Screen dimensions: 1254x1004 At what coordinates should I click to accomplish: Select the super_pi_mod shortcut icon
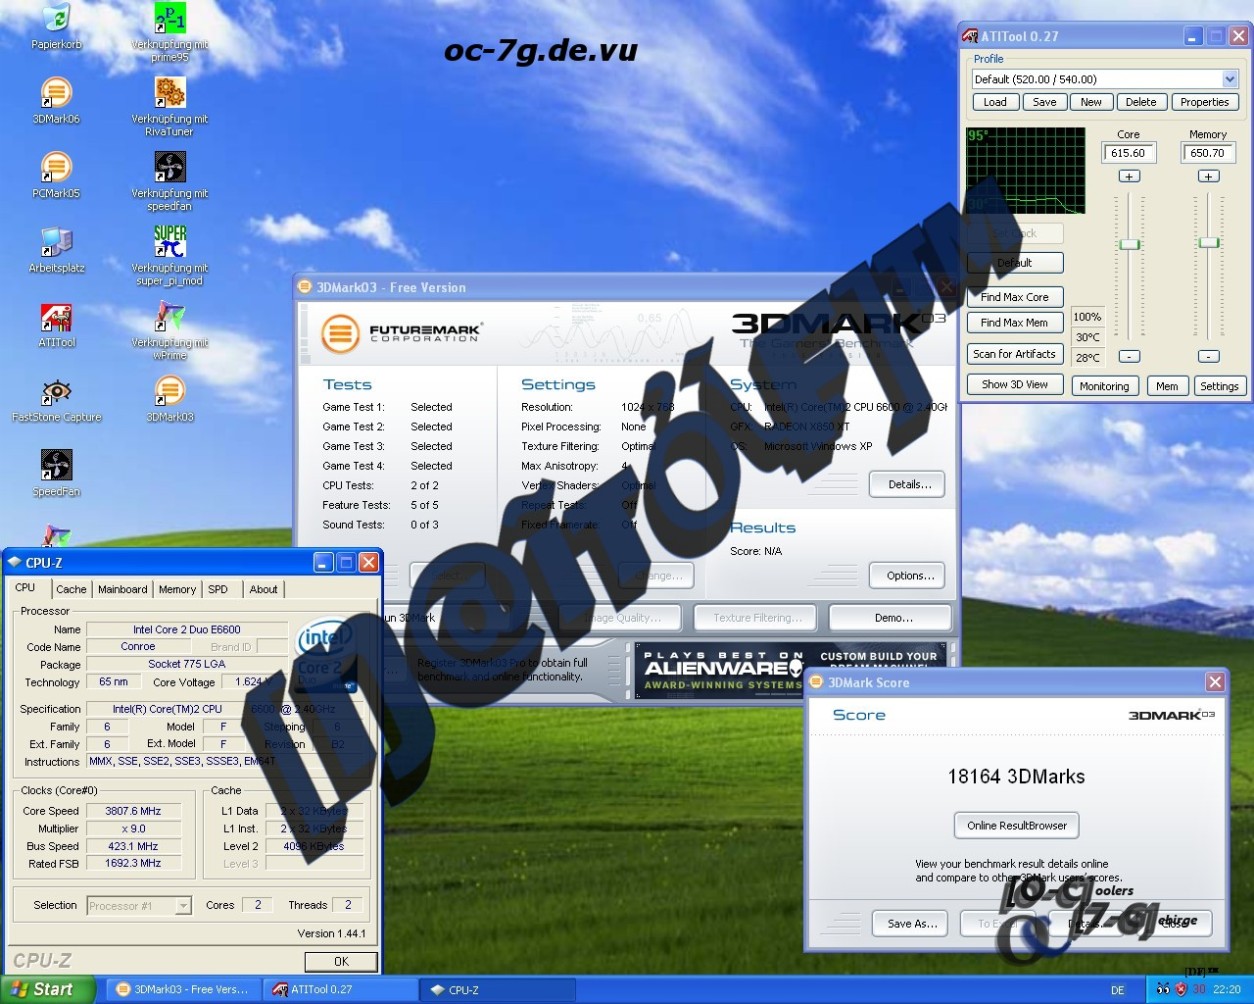click(x=170, y=242)
